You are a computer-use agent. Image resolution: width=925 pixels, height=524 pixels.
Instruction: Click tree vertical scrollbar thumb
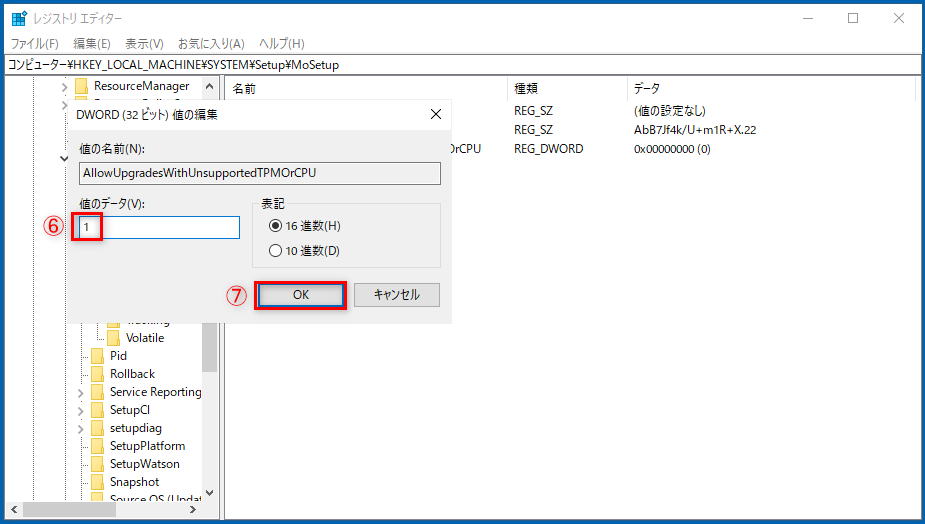209,347
